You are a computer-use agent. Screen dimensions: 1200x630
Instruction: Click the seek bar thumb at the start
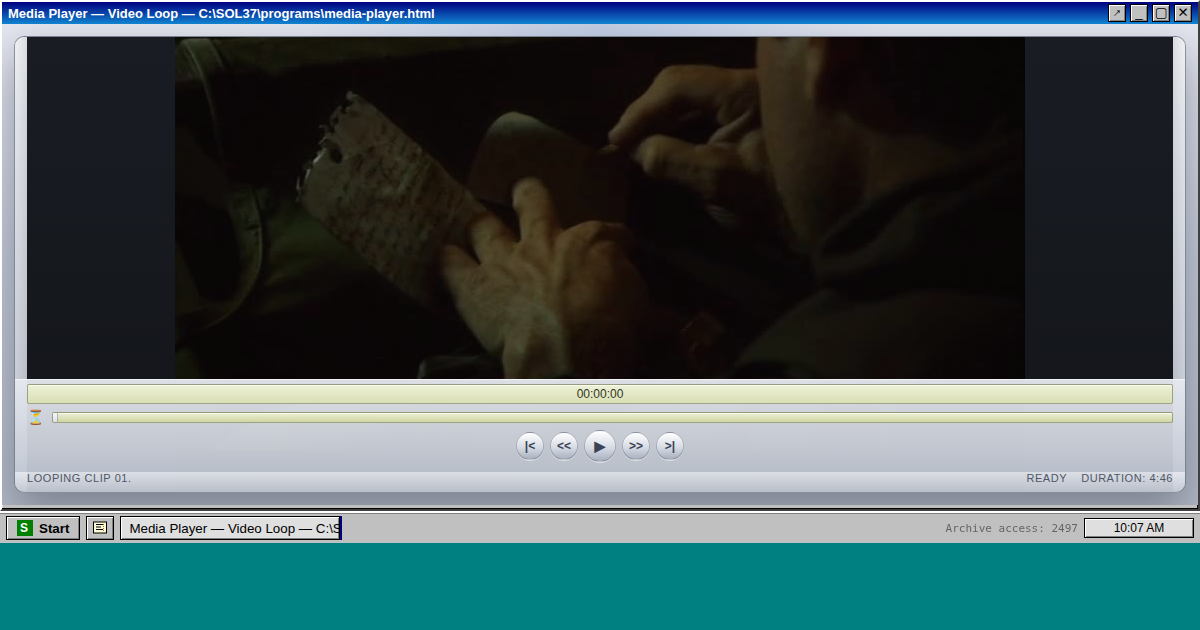point(55,417)
